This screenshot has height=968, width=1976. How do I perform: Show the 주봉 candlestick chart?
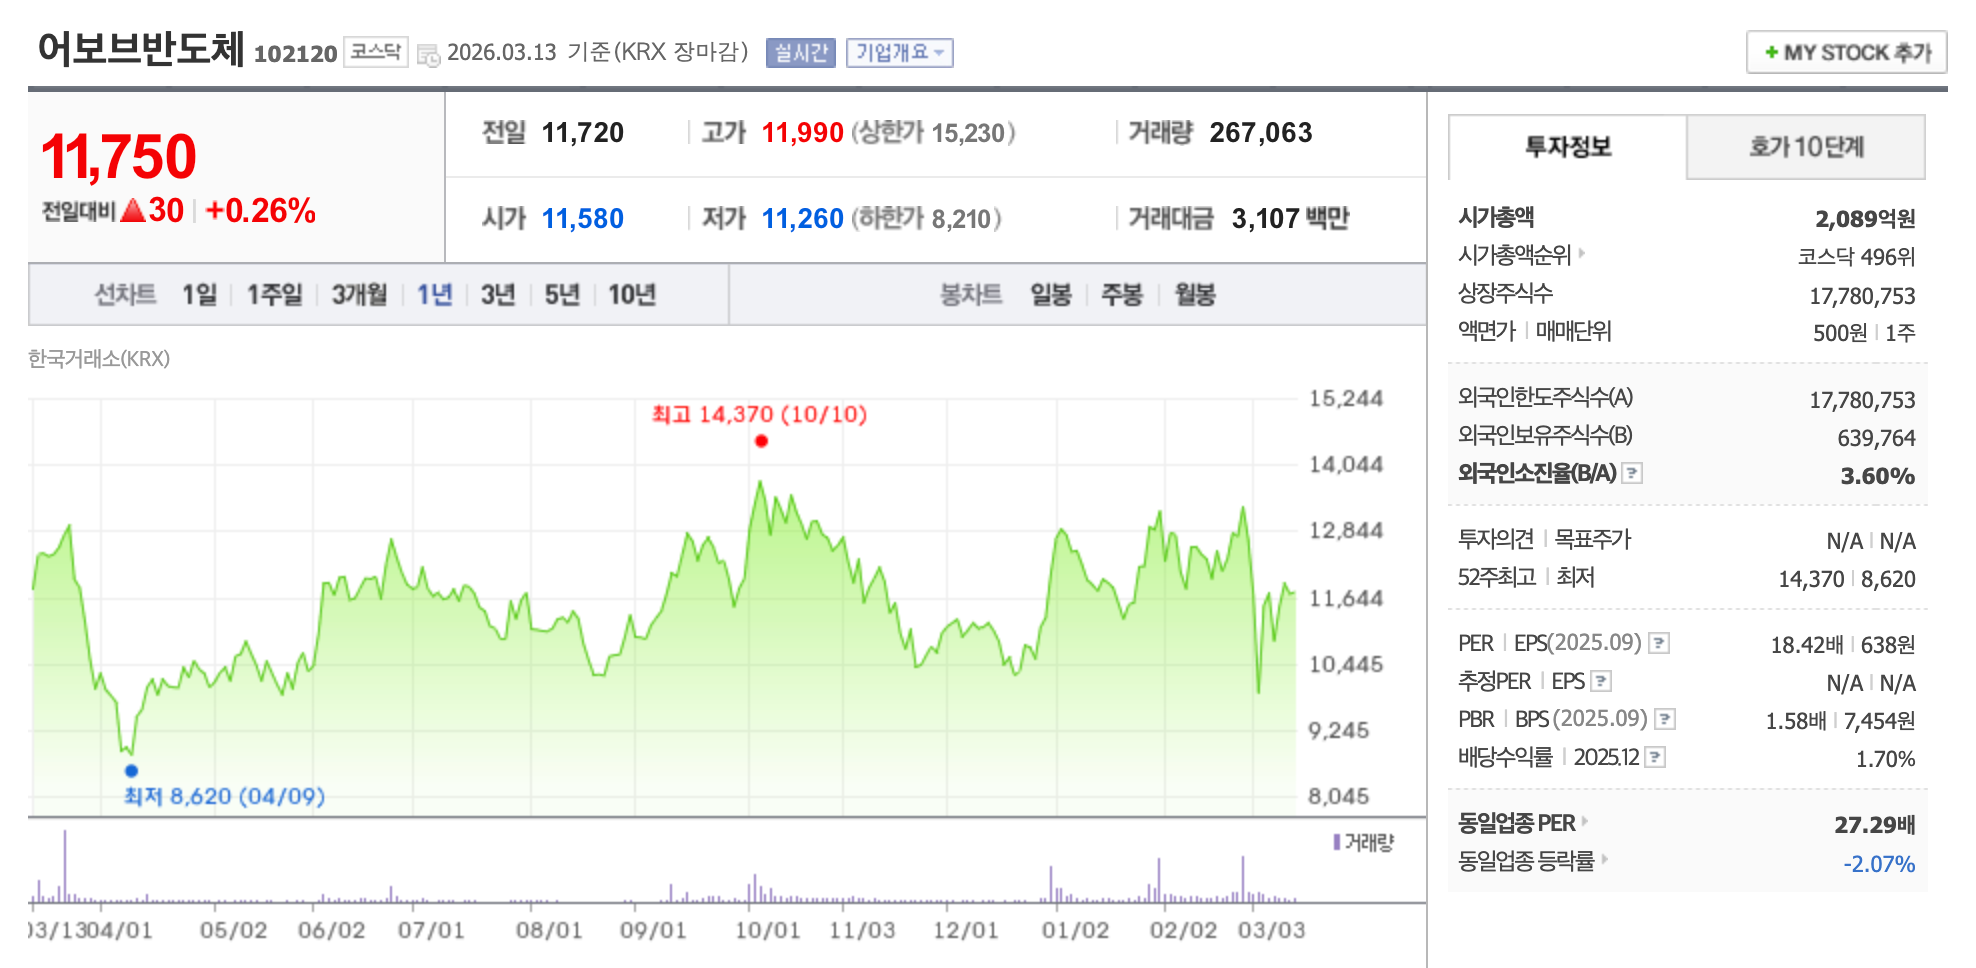(1122, 295)
